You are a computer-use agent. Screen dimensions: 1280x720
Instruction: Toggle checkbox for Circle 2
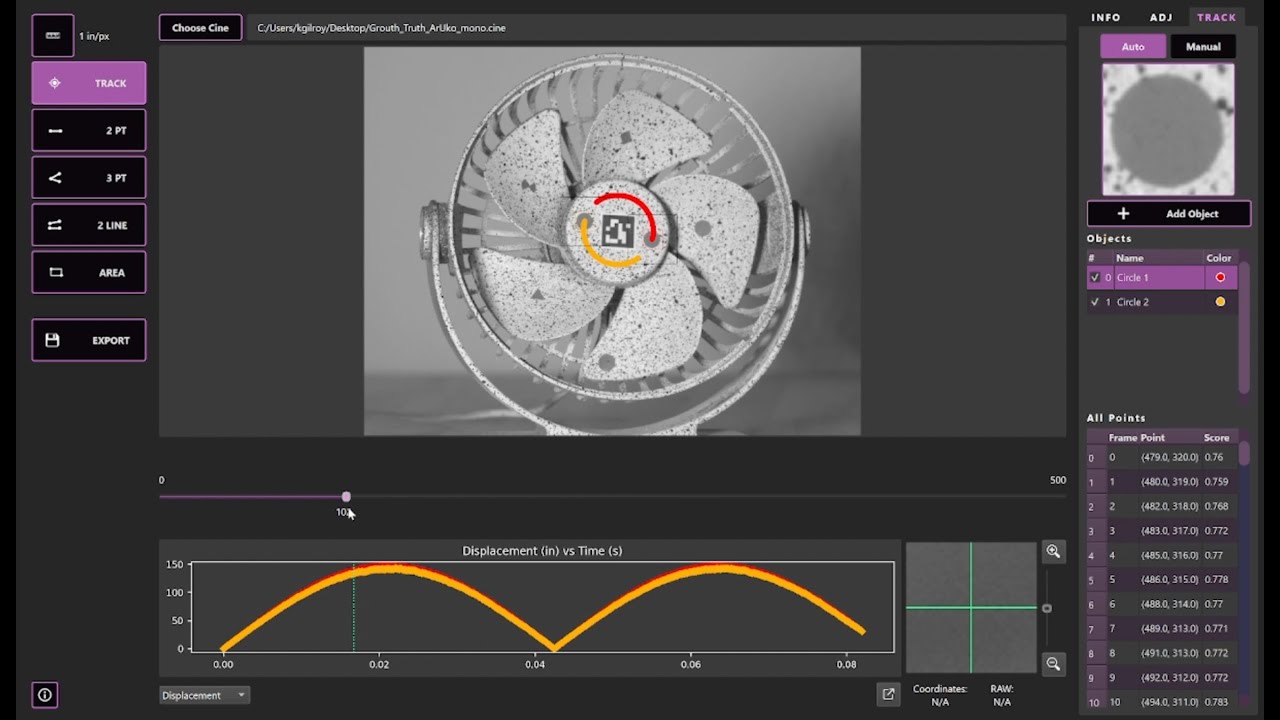1095,302
